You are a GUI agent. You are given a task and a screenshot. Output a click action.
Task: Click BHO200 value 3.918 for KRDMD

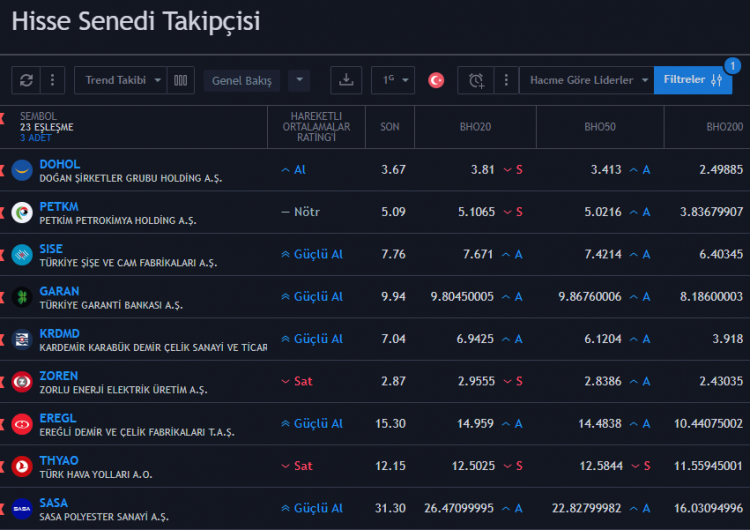tap(728, 339)
